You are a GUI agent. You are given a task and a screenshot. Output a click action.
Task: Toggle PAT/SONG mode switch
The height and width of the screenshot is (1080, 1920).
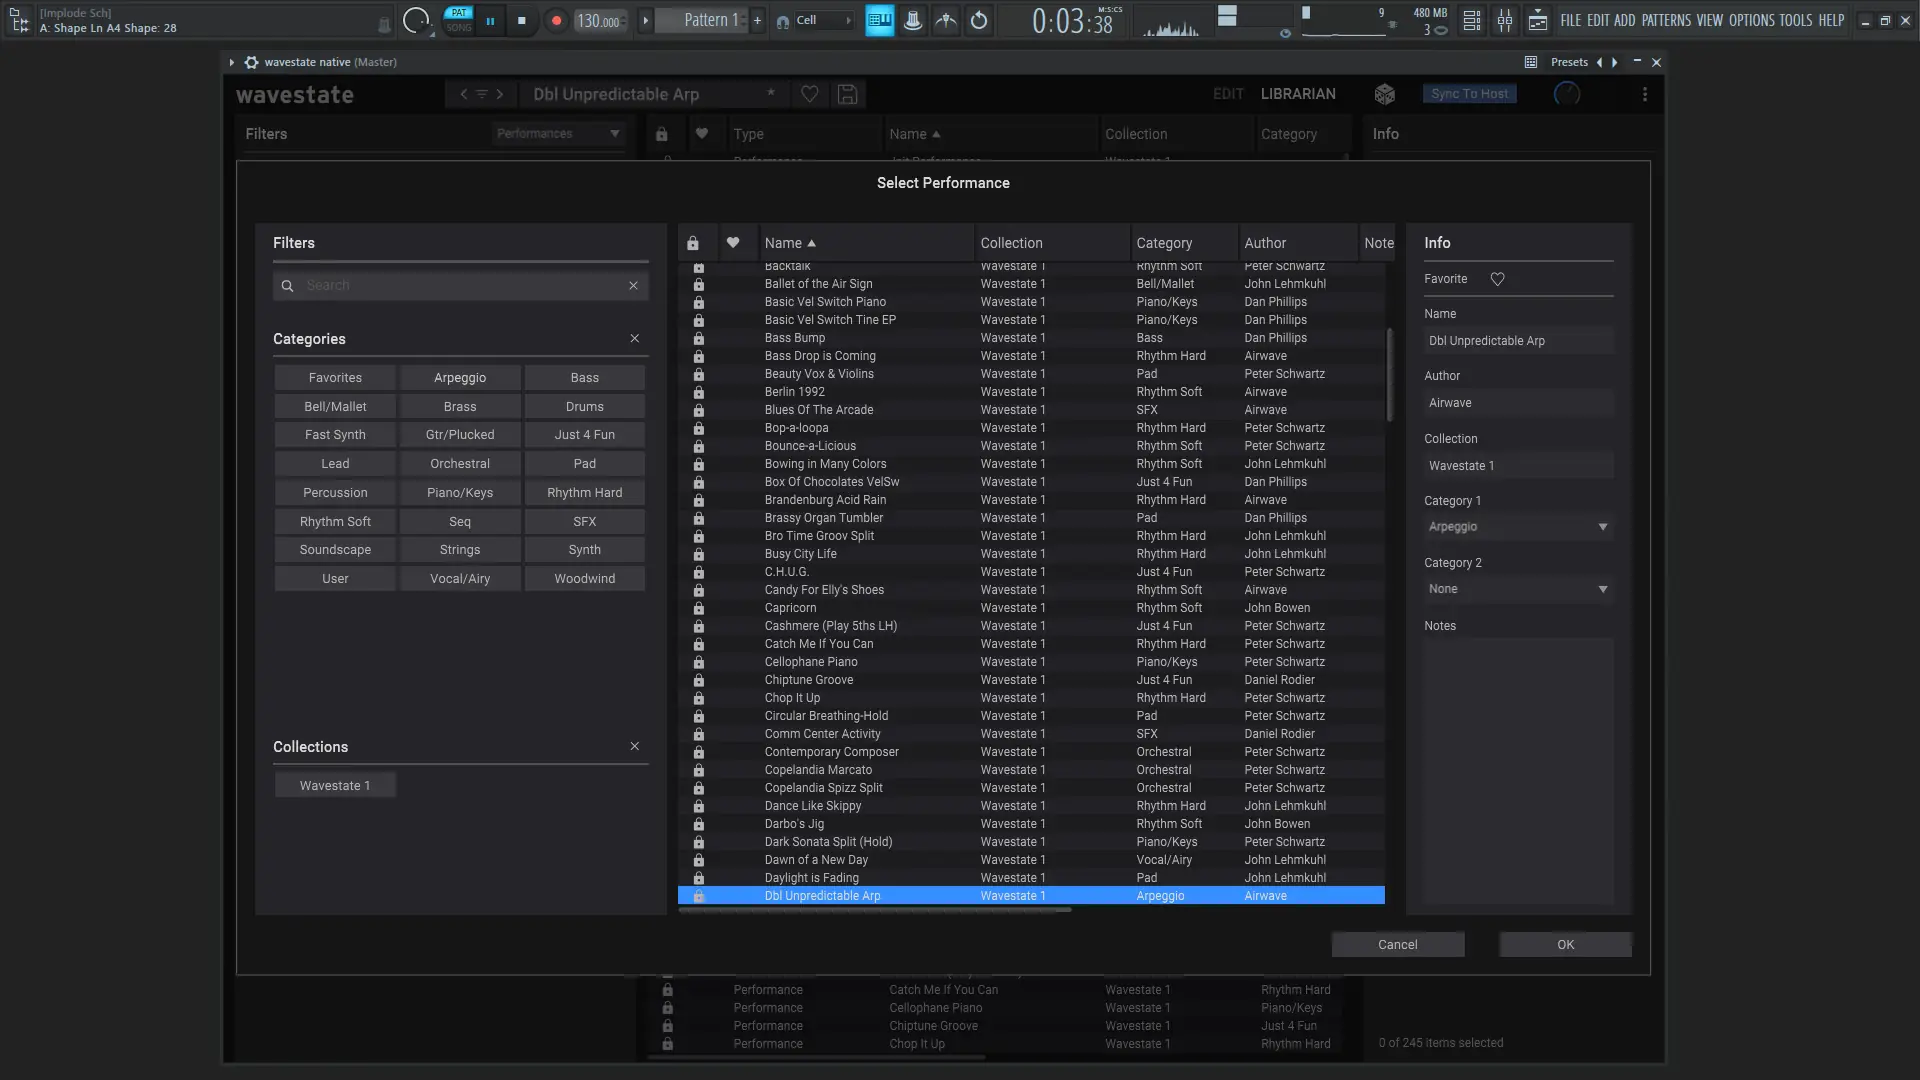[459, 20]
